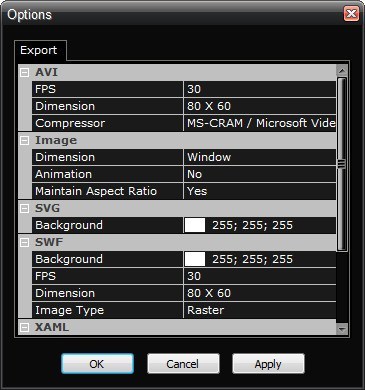
Task: Edit the SWF Background value 255; 255; 255
Action: tap(252, 259)
